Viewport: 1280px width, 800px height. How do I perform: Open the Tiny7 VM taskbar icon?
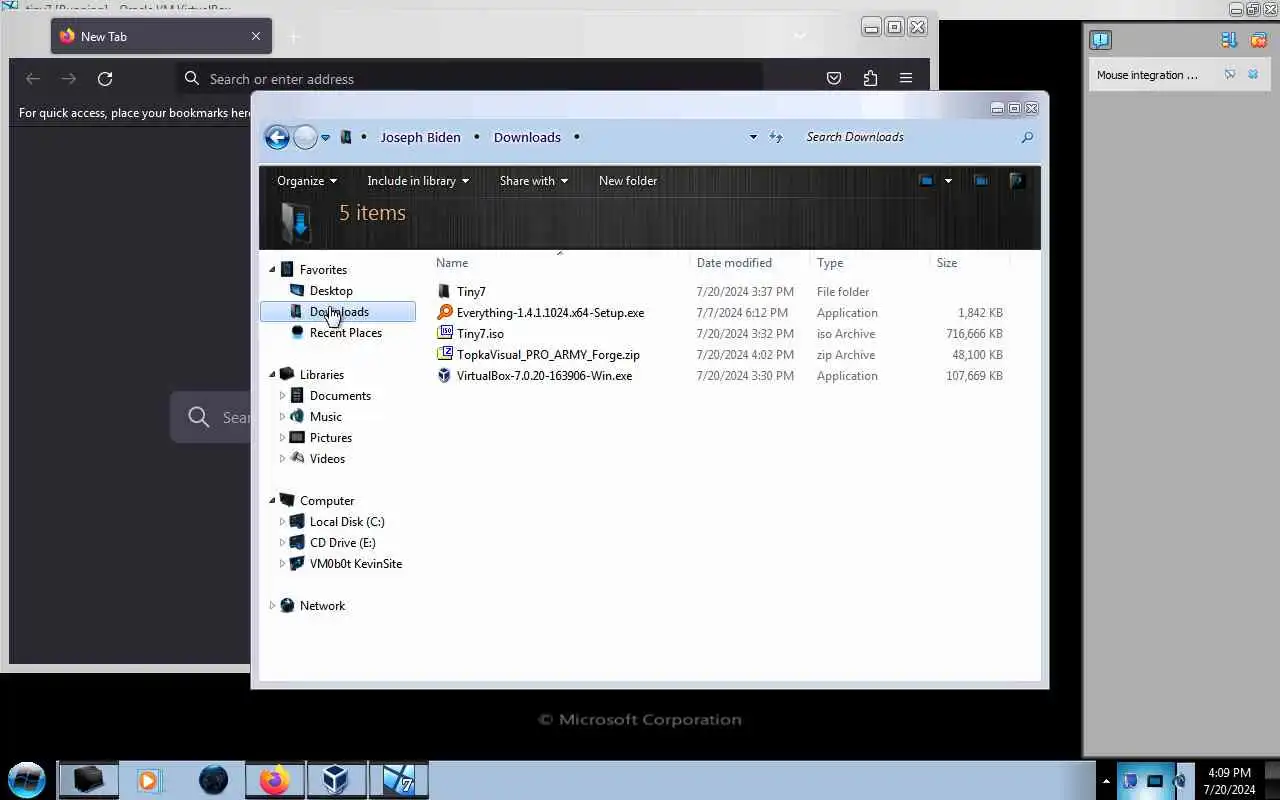(398, 780)
